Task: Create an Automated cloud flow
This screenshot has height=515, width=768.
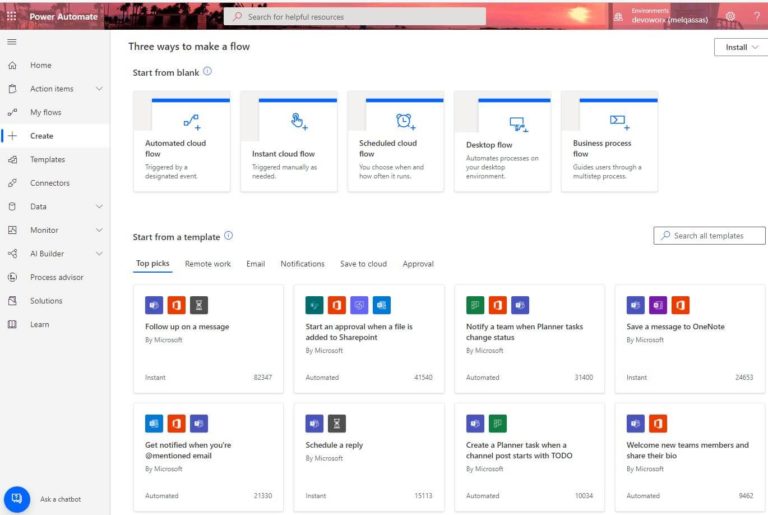Action: pos(182,141)
